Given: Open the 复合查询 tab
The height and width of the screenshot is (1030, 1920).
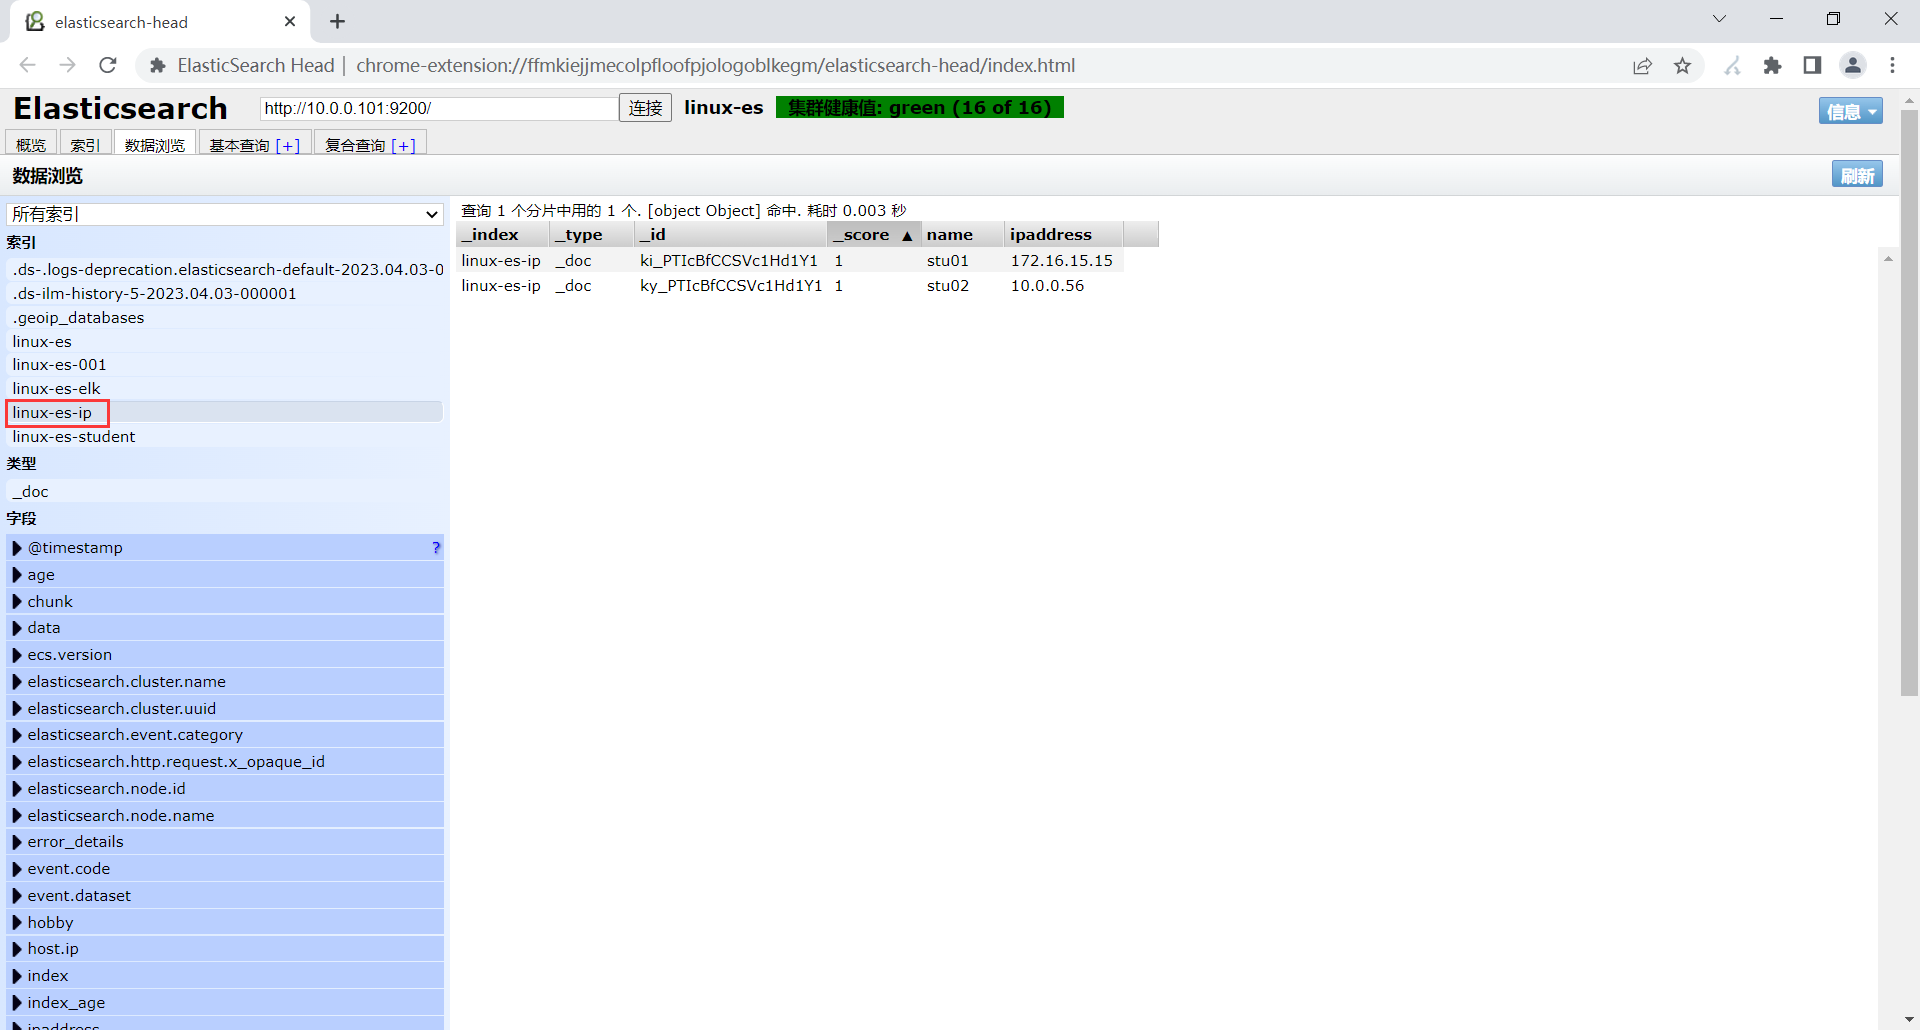Looking at the screenshot, I should point(370,145).
